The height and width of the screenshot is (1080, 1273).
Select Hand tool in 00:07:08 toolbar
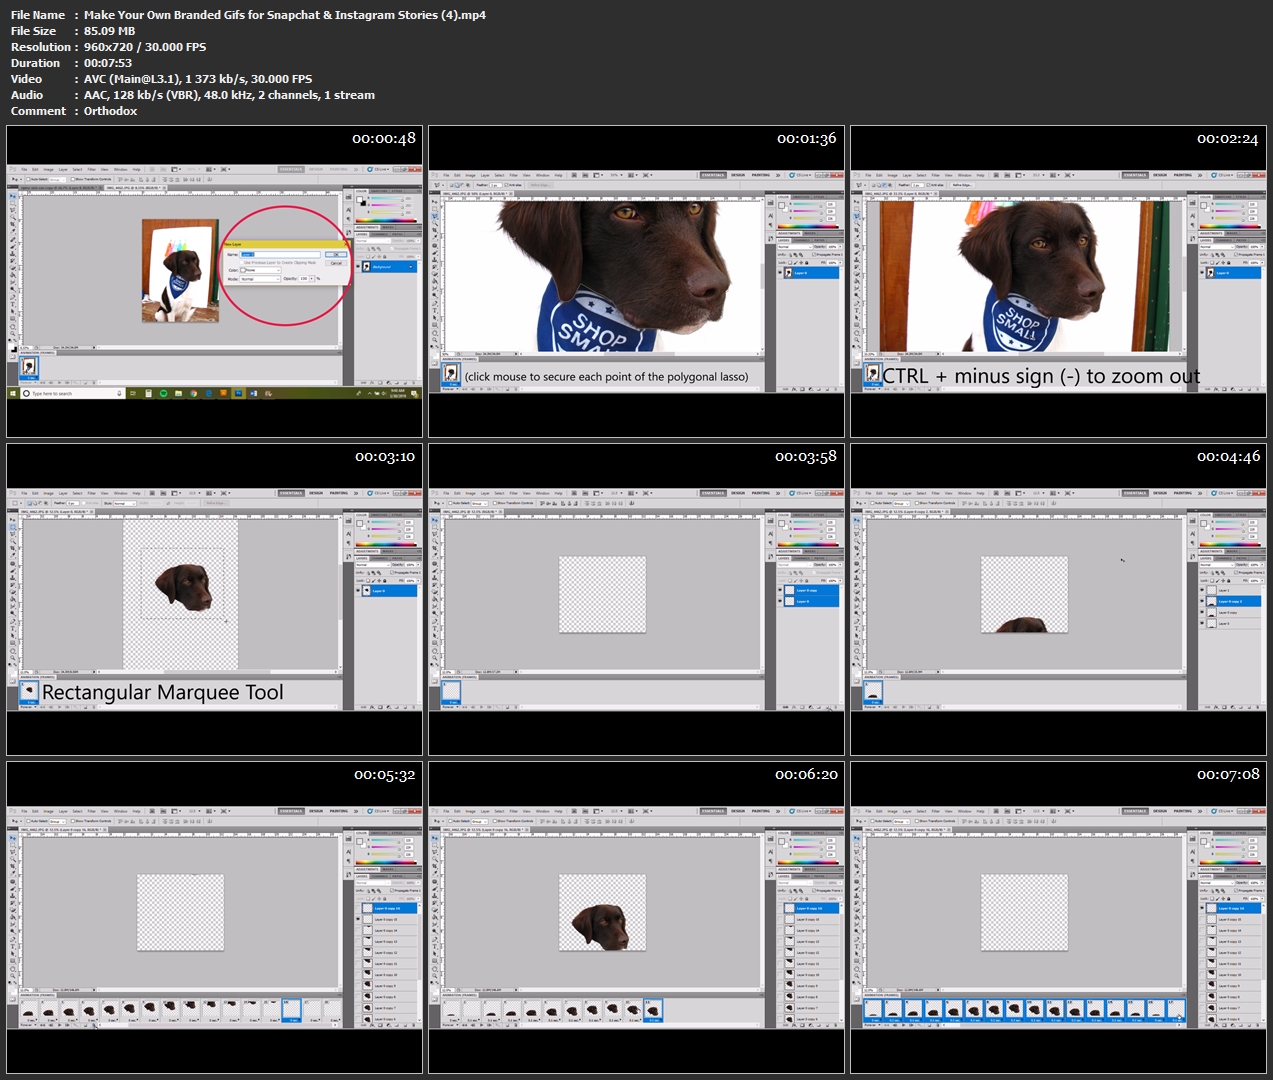coord(857,968)
